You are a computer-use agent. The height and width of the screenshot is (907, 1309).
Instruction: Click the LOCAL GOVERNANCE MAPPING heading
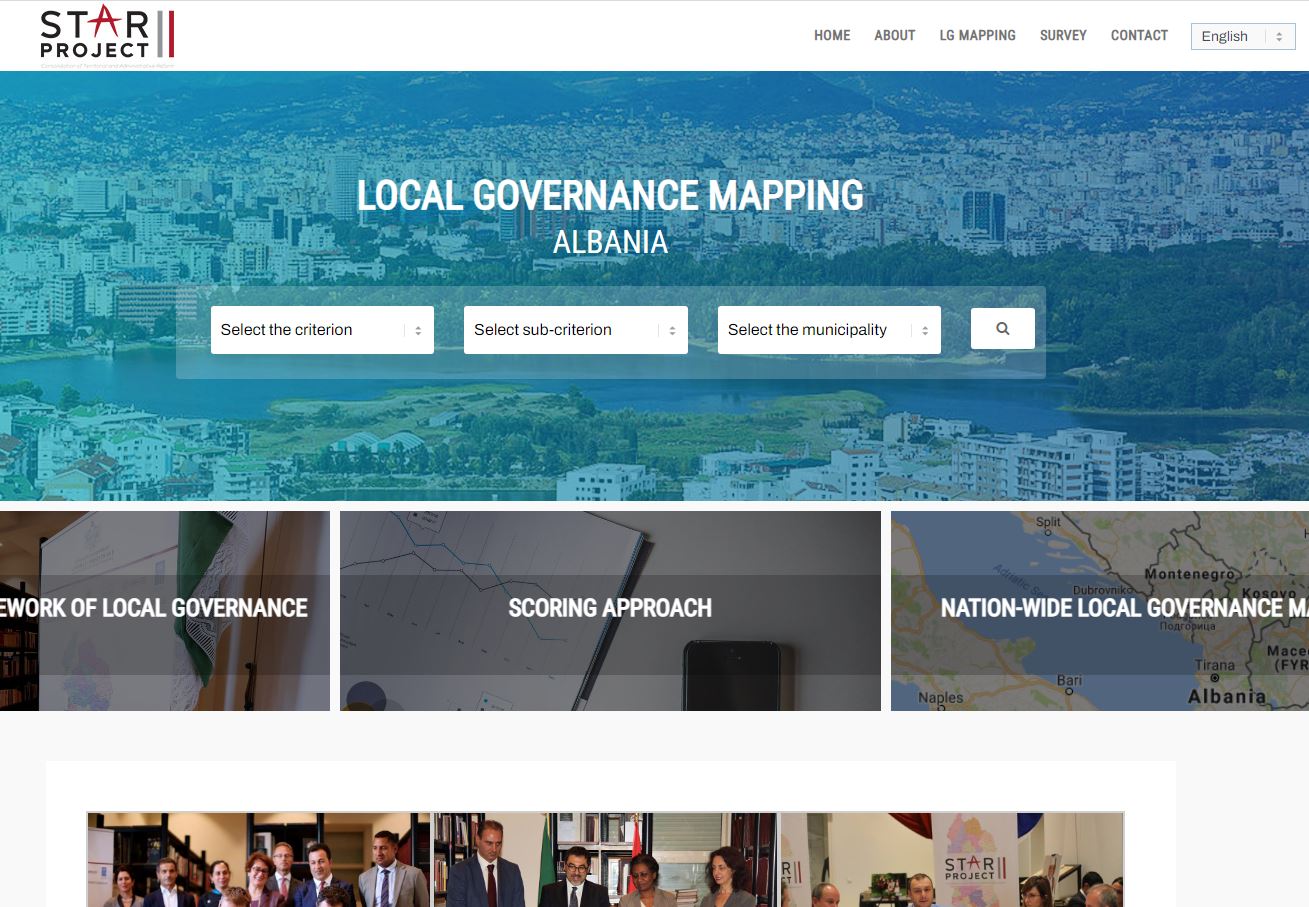610,196
